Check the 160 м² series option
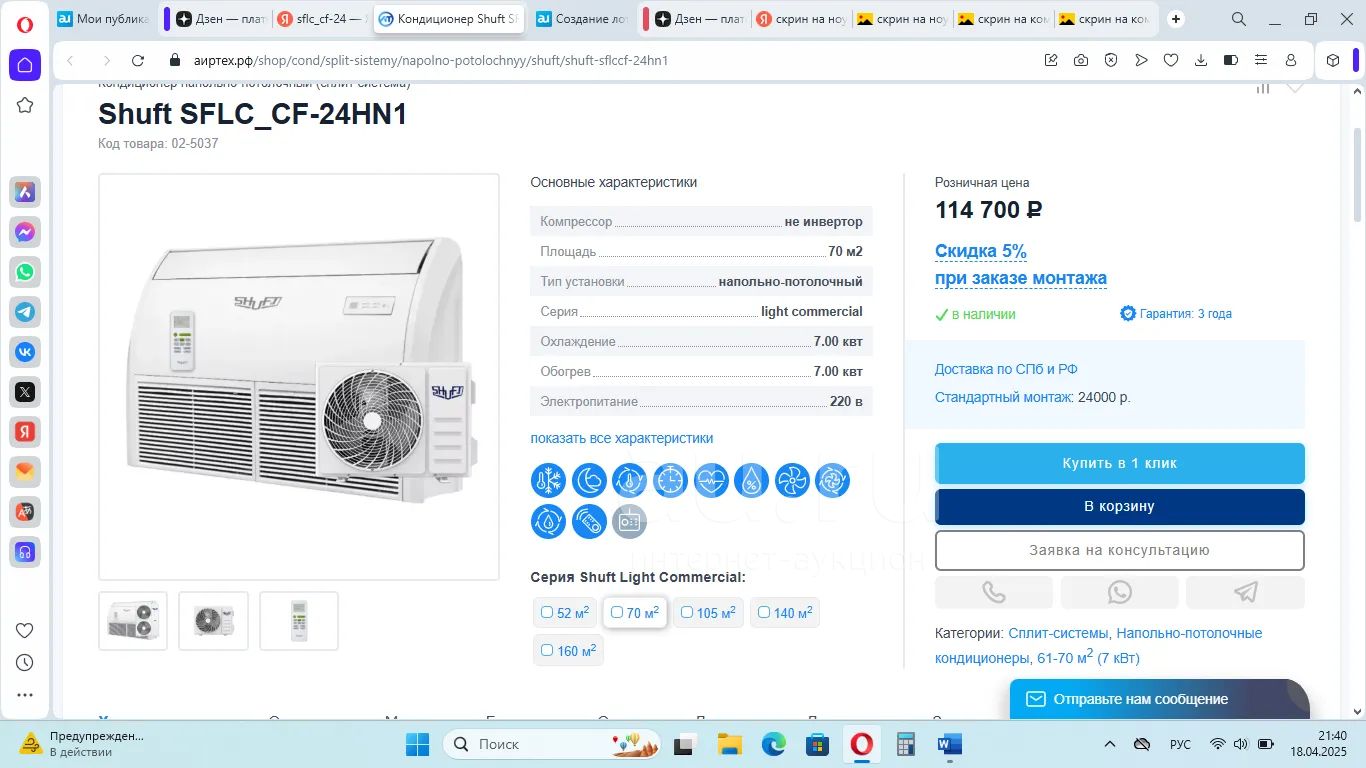The height and width of the screenshot is (768, 1366). pyautogui.click(x=568, y=650)
